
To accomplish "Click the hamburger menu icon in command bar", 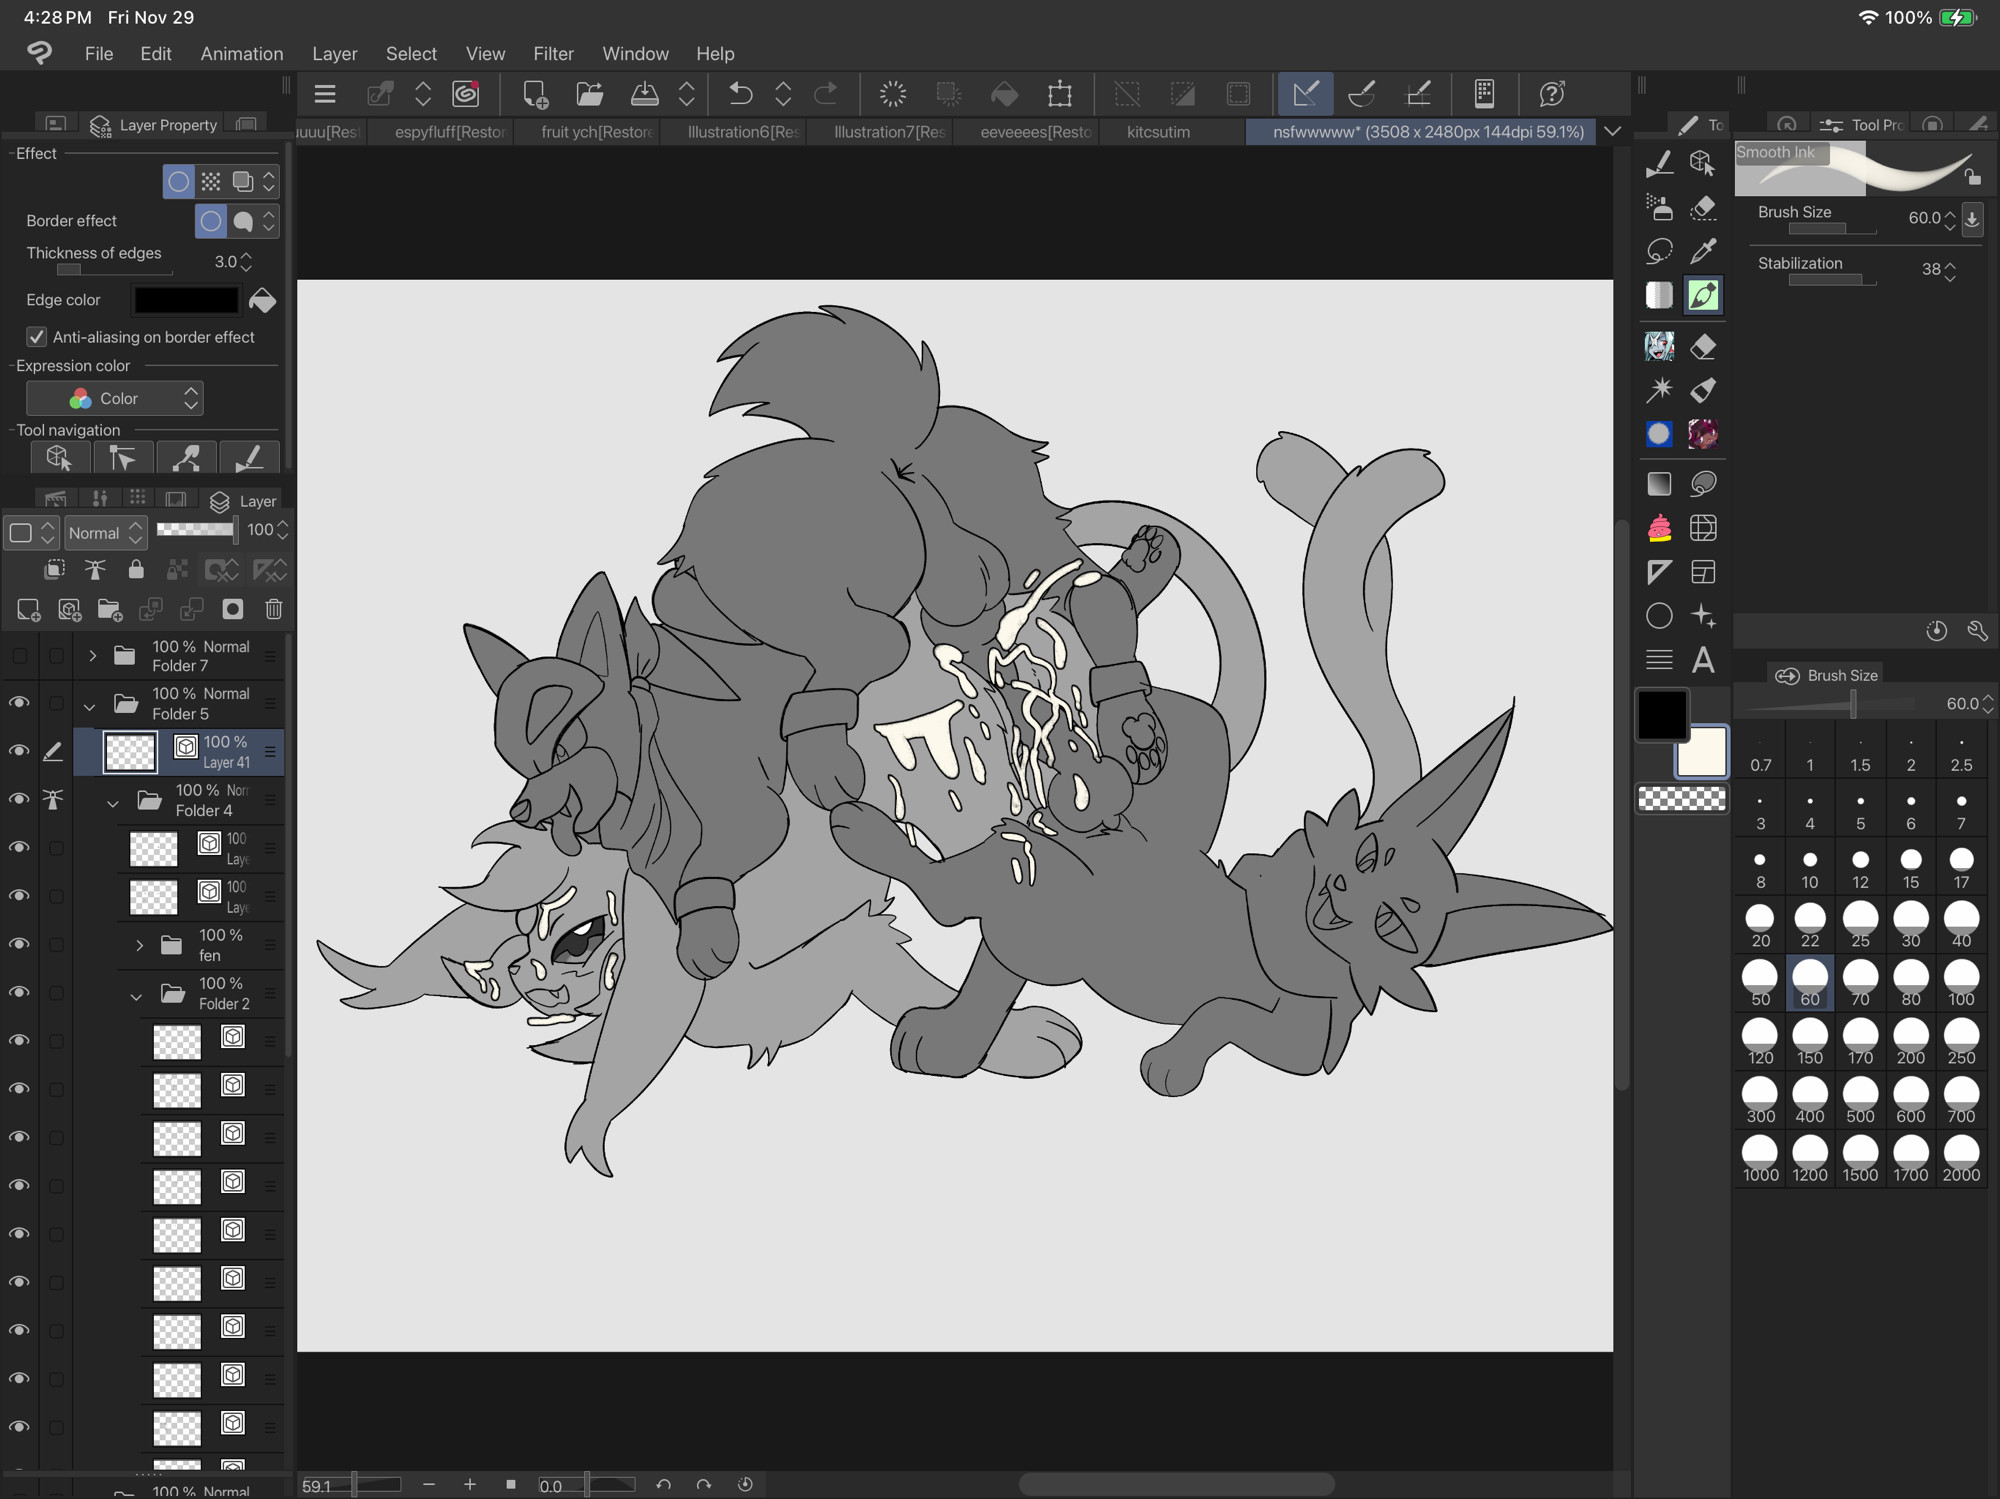I will [x=324, y=94].
